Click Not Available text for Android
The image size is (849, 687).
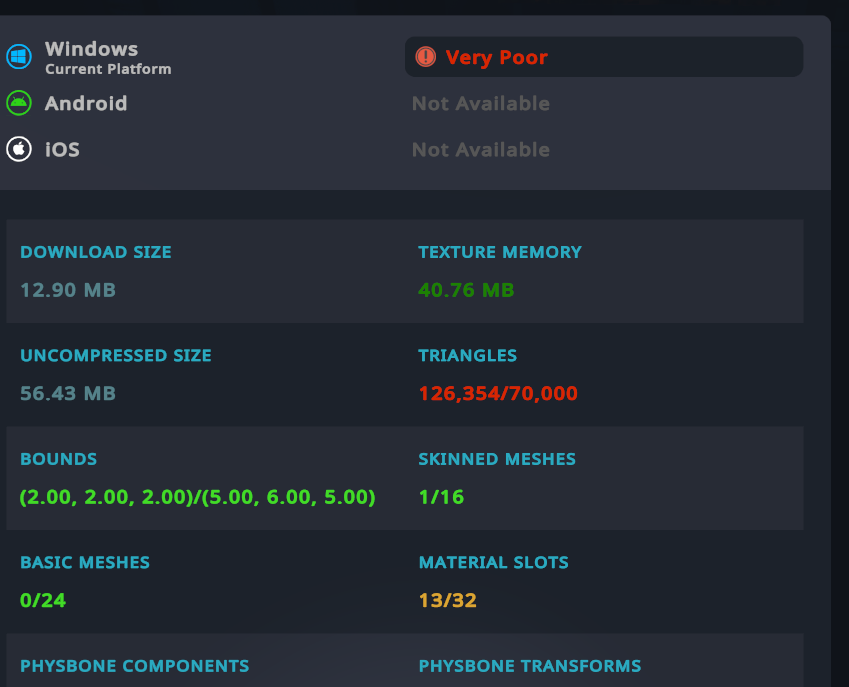pyautogui.click(x=481, y=103)
